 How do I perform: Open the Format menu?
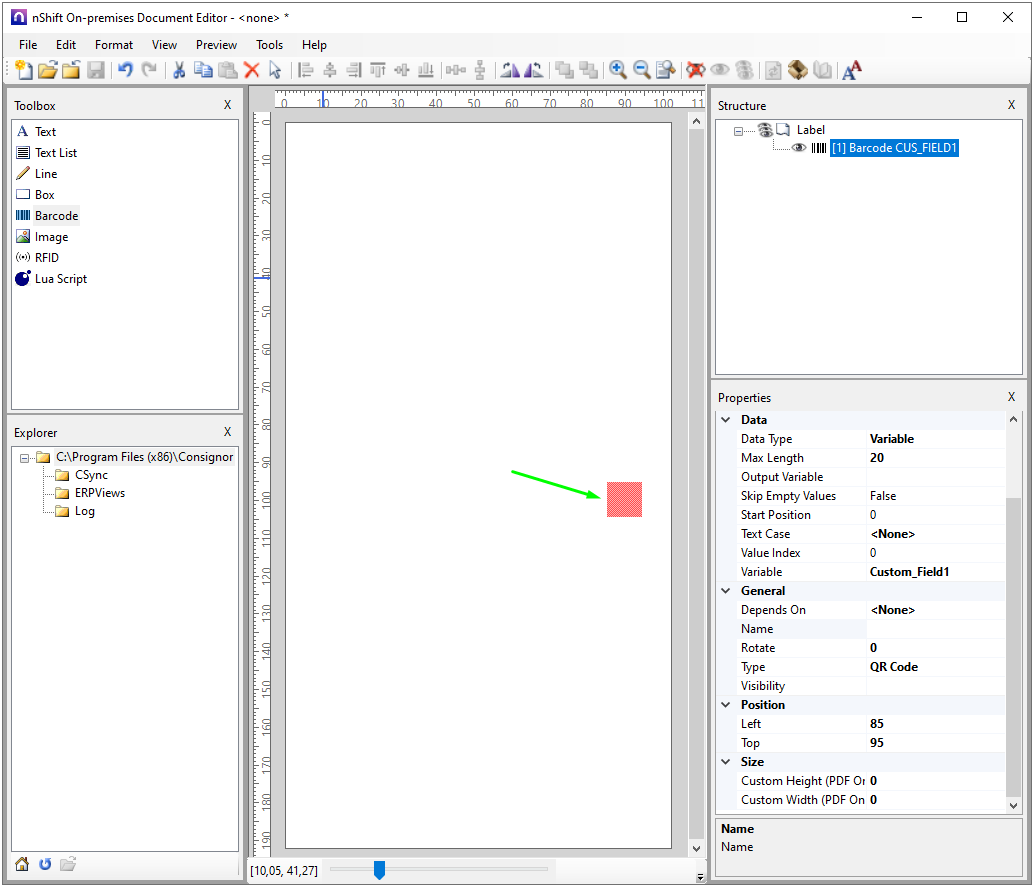[x=114, y=45]
